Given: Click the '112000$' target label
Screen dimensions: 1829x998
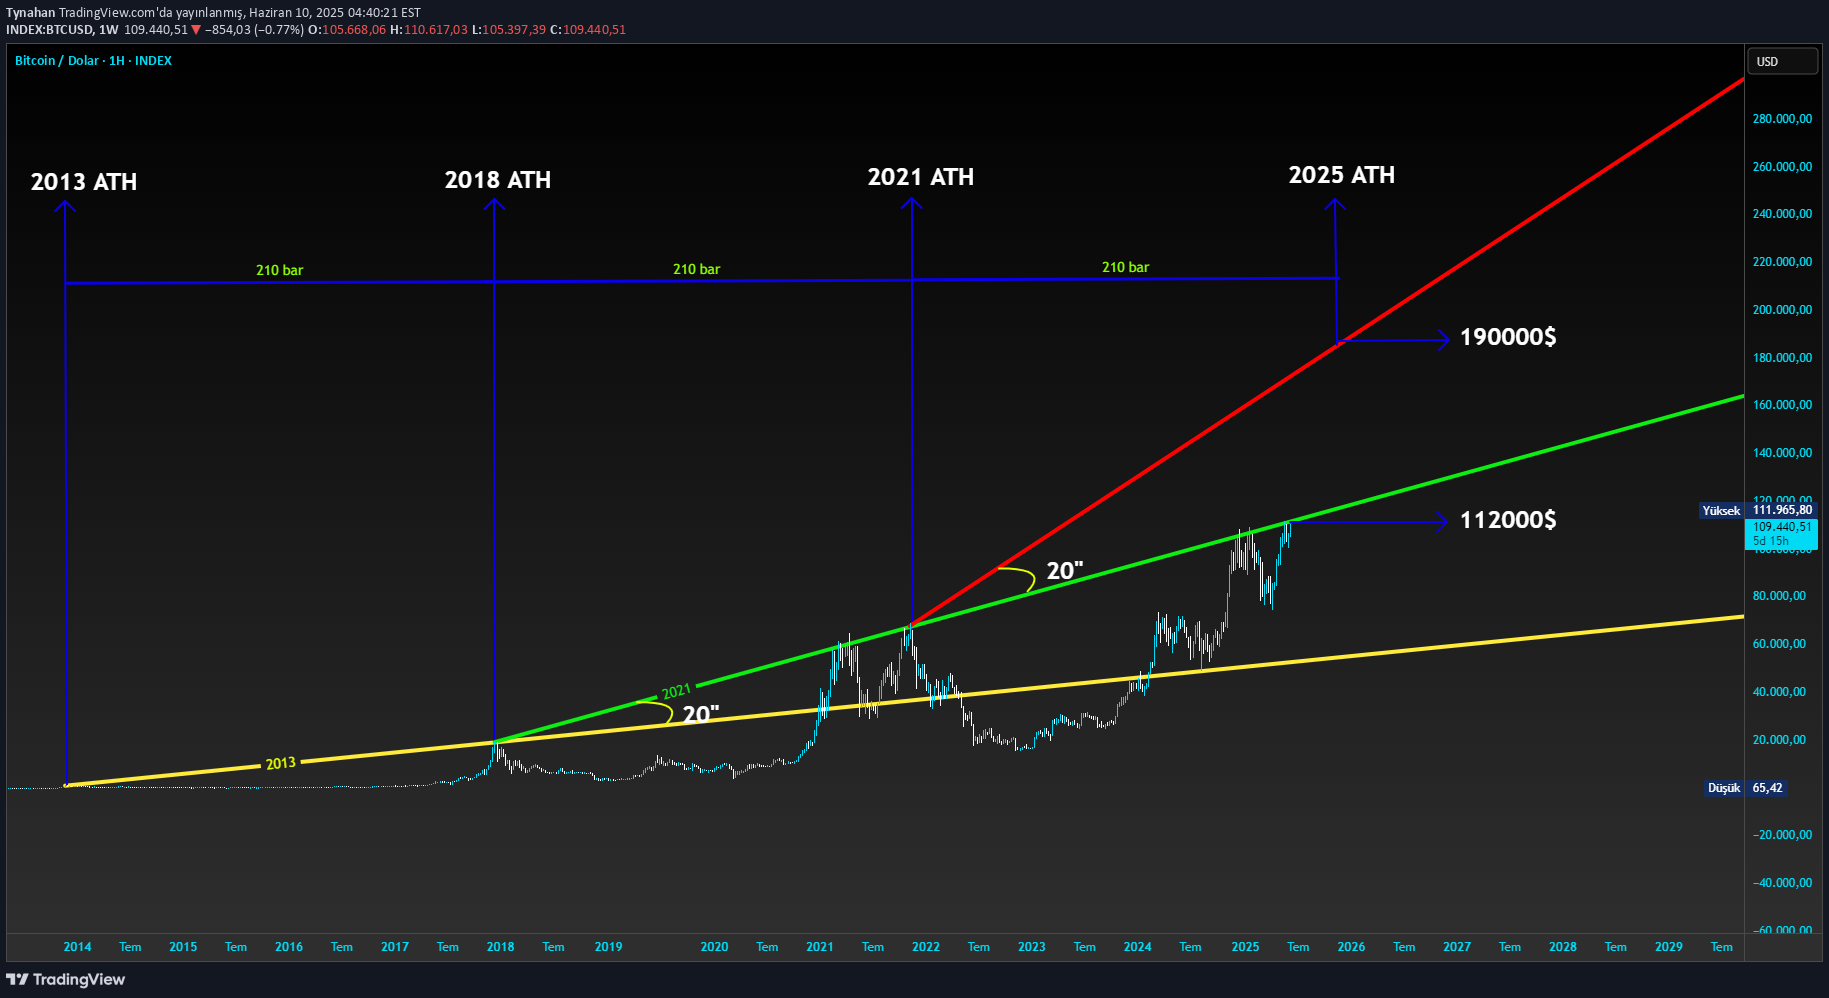Looking at the screenshot, I should [x=1508, y=520].
